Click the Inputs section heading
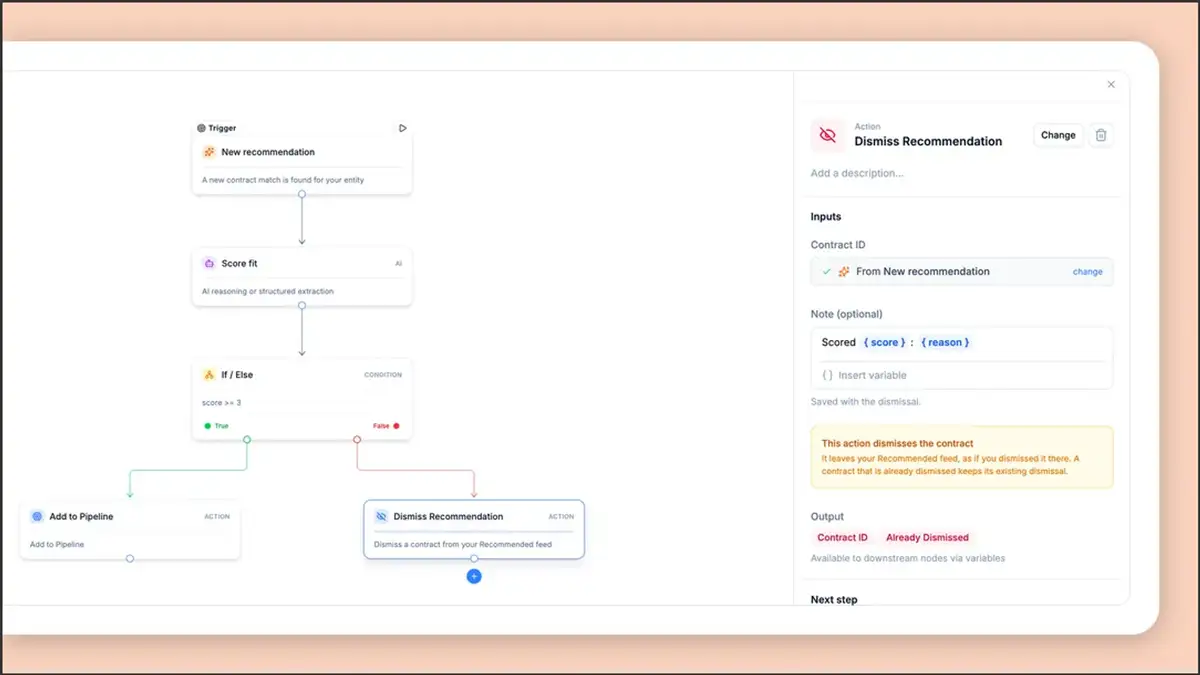 click(826, 217)
